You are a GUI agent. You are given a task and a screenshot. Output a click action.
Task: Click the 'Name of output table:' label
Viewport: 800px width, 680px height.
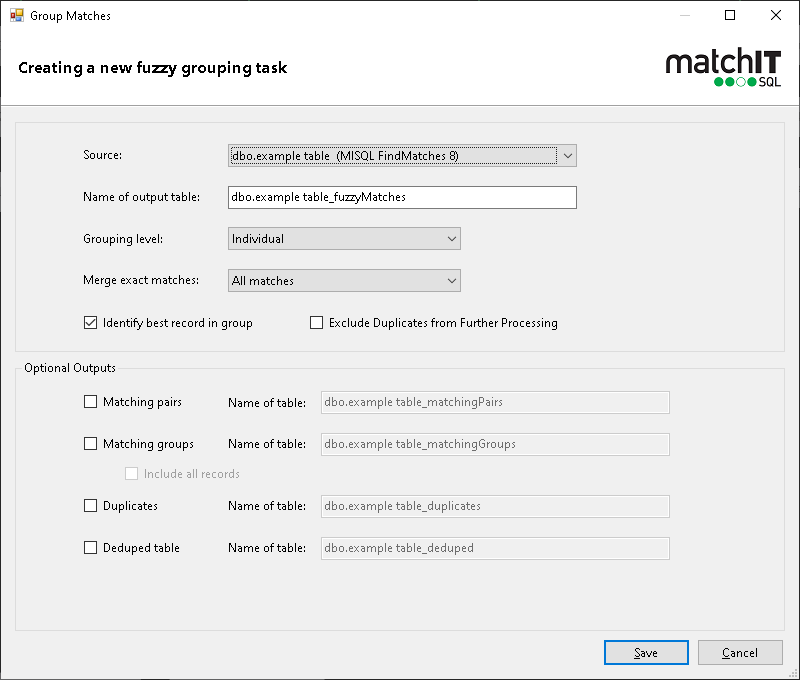[141, 197]
